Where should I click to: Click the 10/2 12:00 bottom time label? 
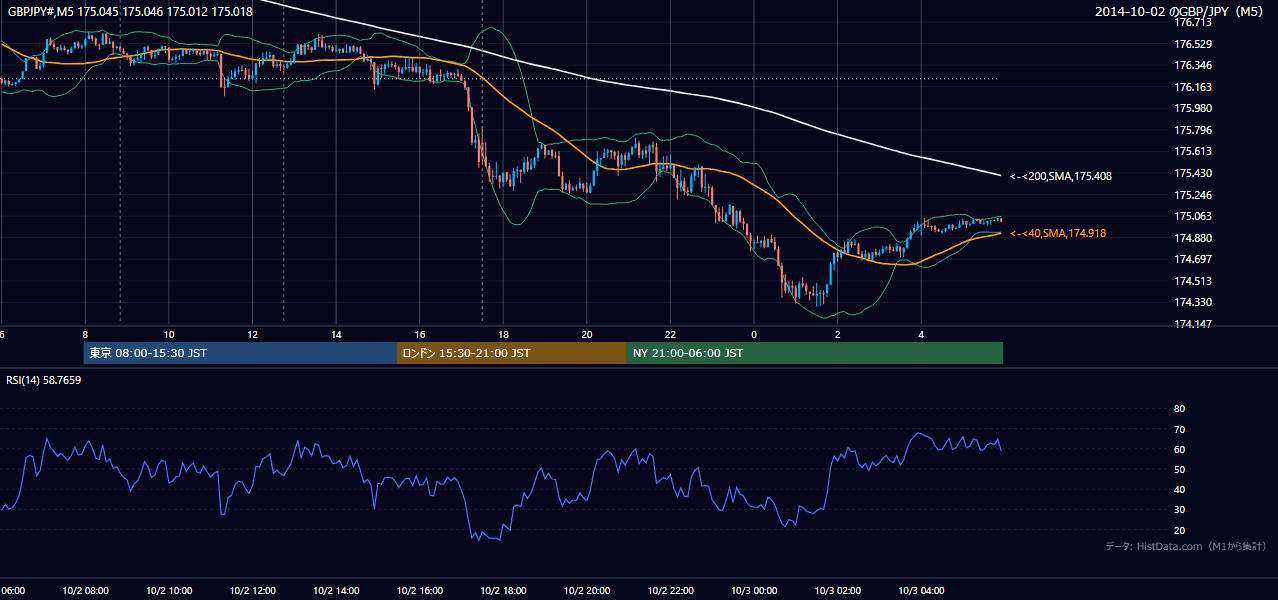click(252, 591)
